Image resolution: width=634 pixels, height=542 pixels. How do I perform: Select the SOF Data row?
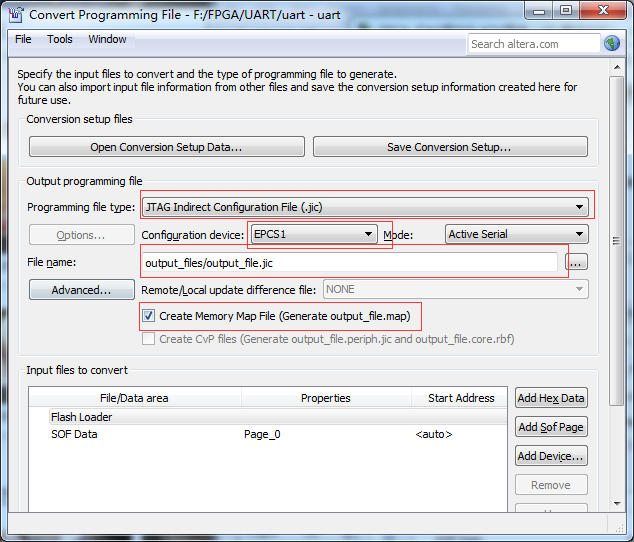(x=75, y=435)
